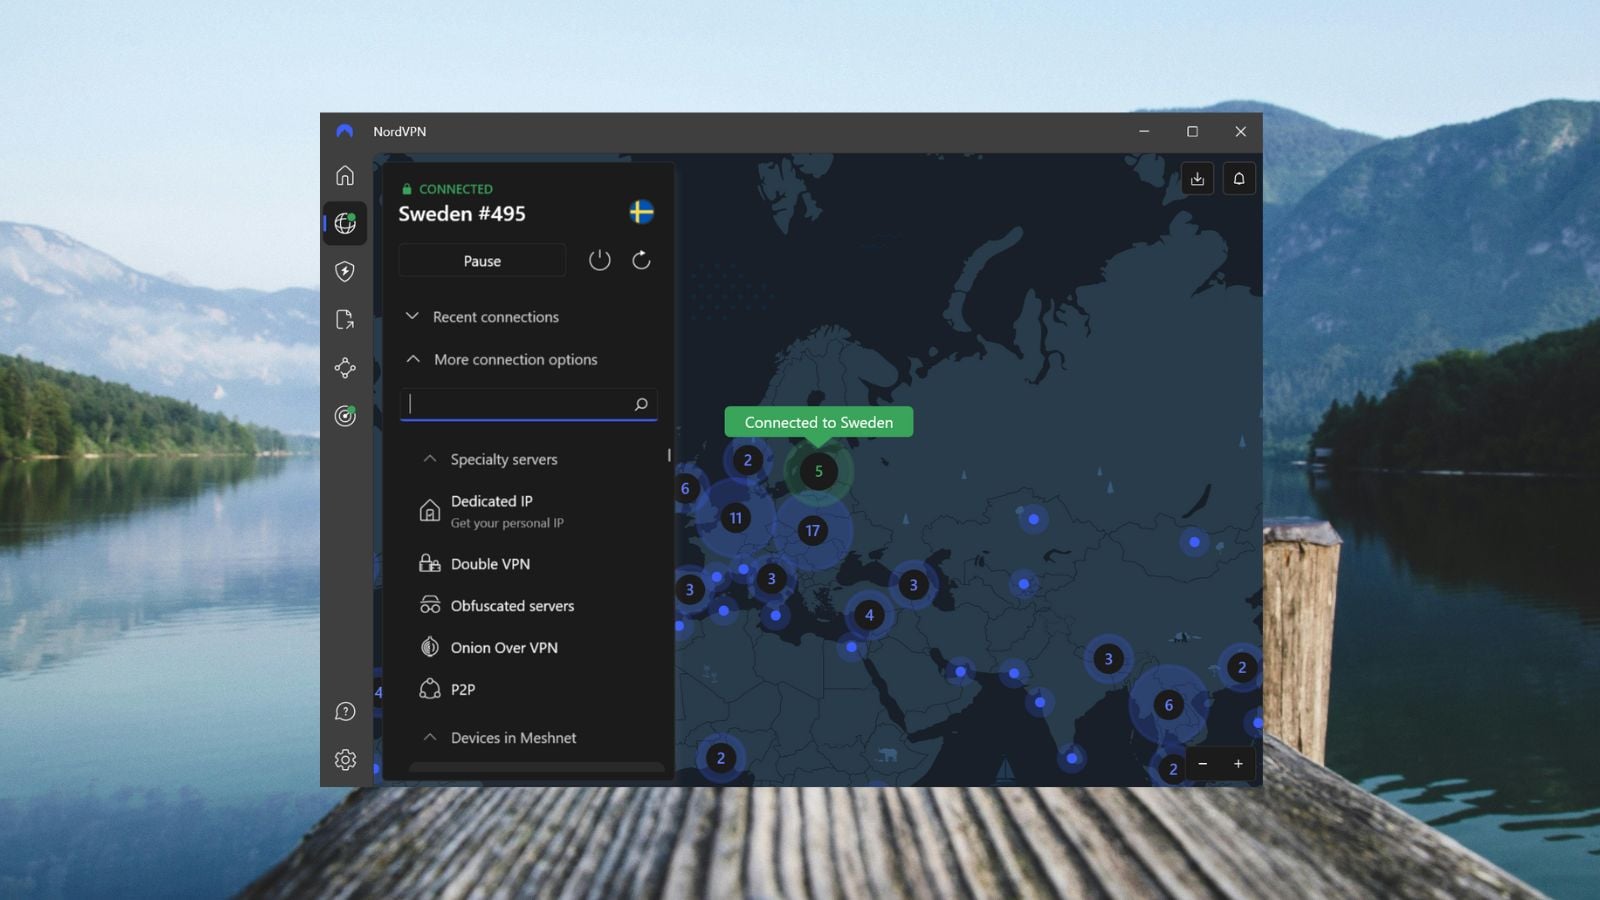Pause the VPN connection
Screen dimensions: 1600x900
coord(481,260)
